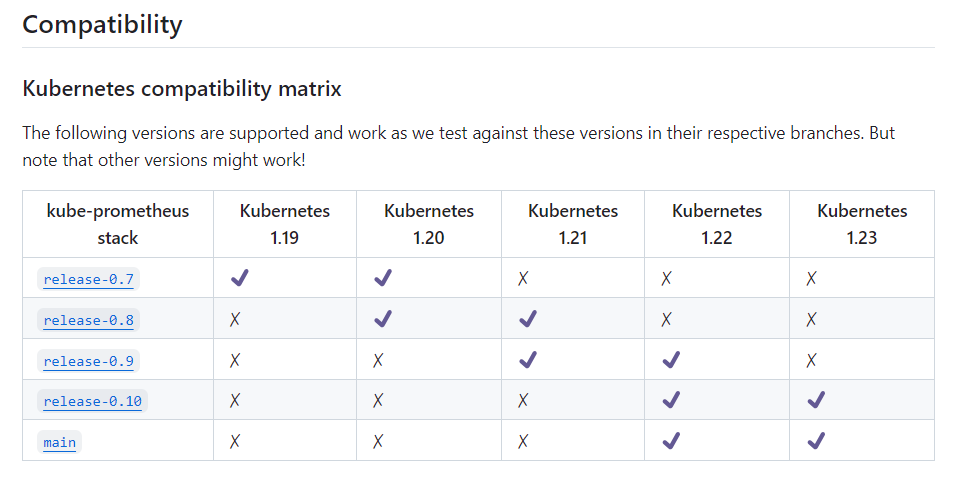
Task: Open the release-0.8 branch link
Action: click(x=88, y=321)
